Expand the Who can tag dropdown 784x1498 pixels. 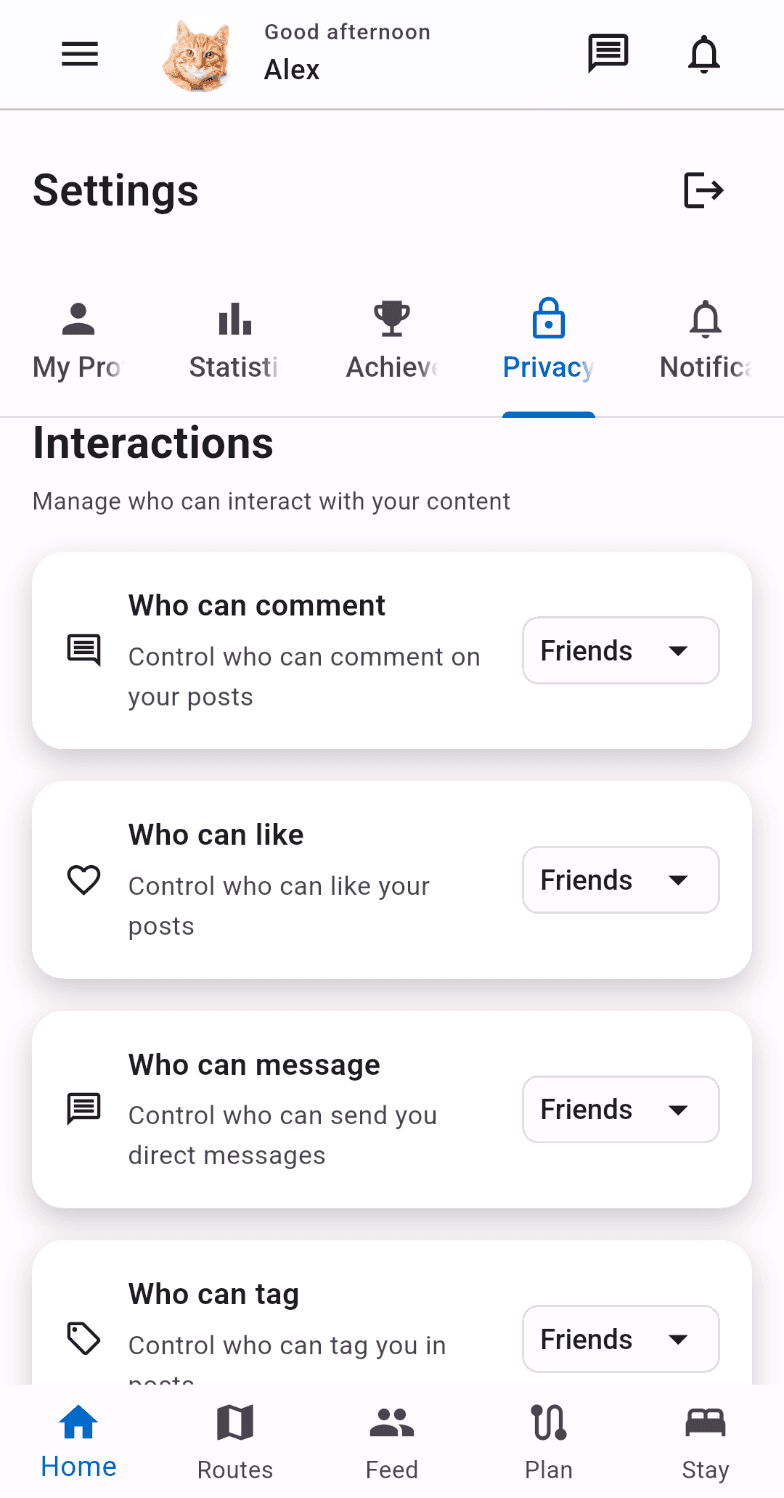tap(620, 1339)
